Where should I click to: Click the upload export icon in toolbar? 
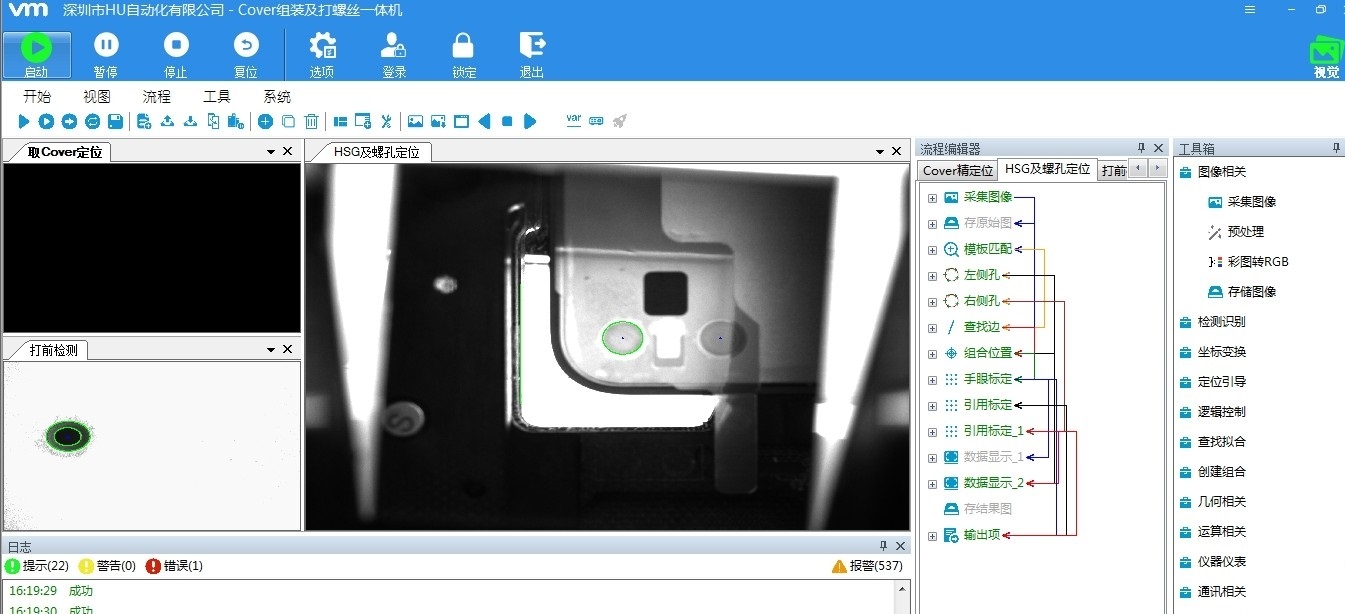(x=167, y=122)
